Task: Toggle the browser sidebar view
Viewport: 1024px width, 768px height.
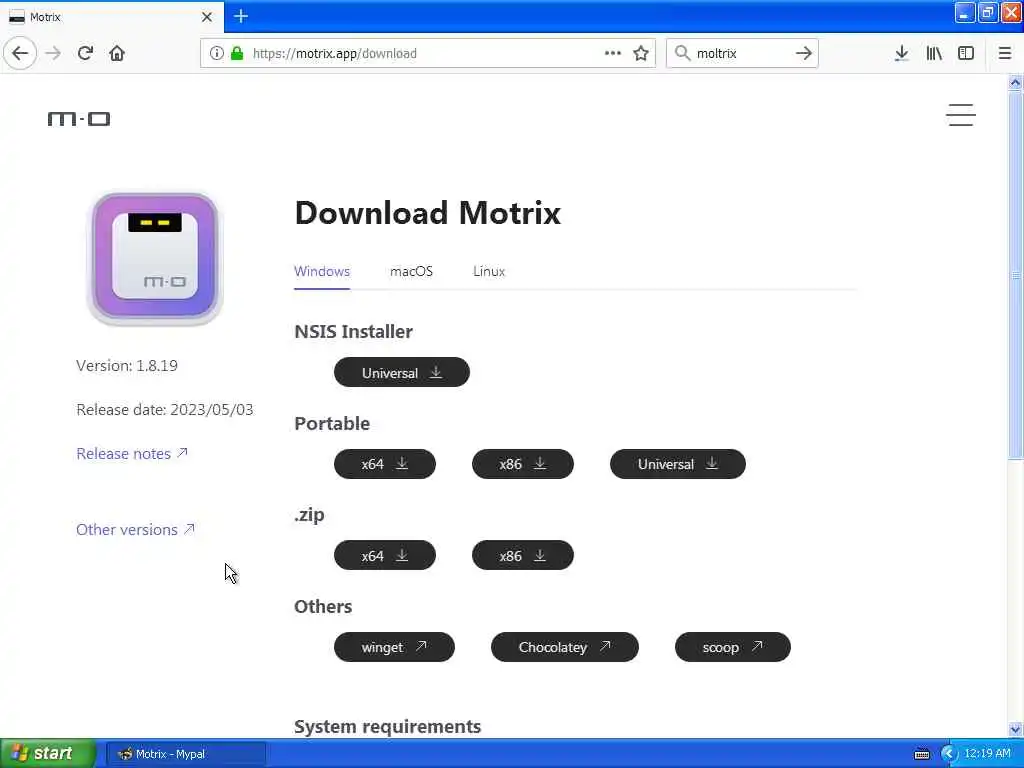Action: [966, 53]
